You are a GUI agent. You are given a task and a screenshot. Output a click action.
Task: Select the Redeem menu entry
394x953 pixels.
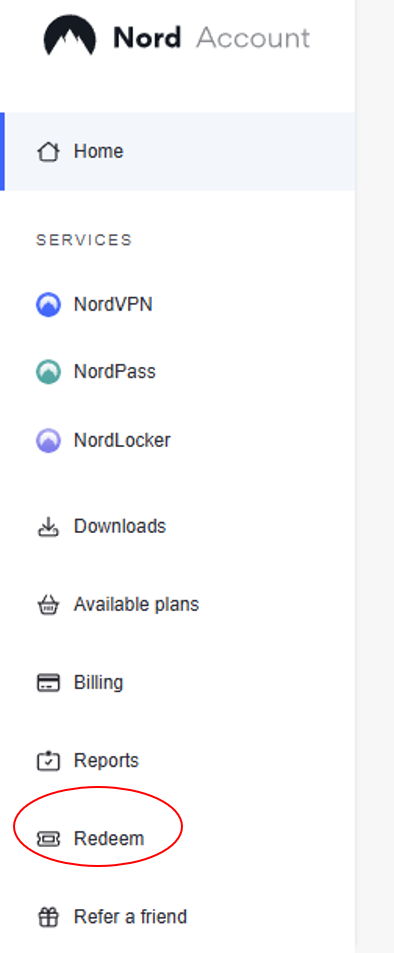pos(109,839)
